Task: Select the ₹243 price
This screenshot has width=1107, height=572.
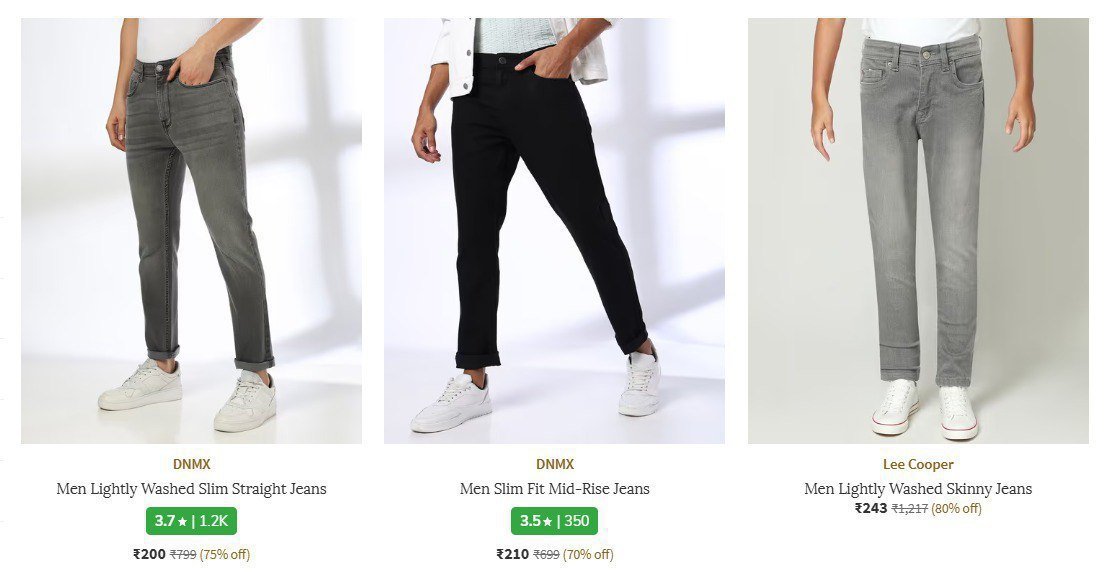Action: (871, 508)
